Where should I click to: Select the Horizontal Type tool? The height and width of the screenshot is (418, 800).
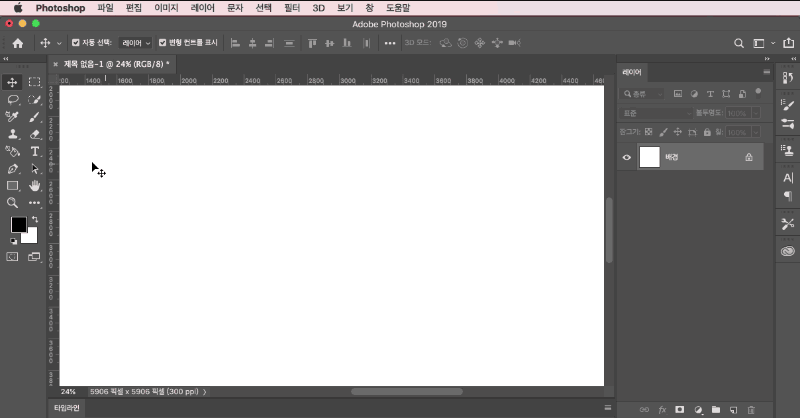(x=34, y=152)
